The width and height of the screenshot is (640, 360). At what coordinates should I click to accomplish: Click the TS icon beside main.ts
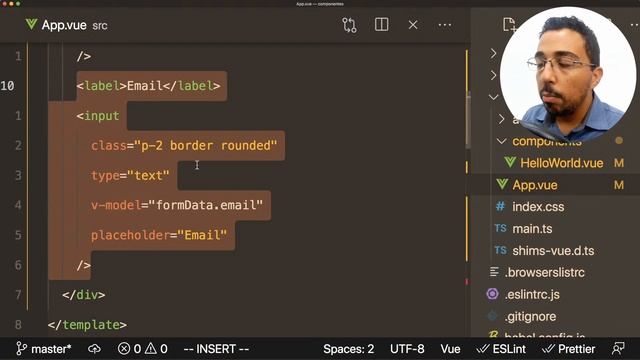[x=500, y=228]
